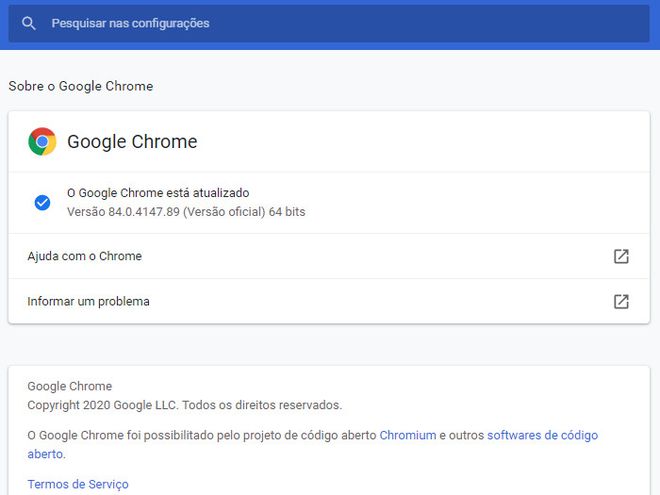Image resolution: width=660 pixels, height=495 pixels.
Task: Click the small Google Chrome label above copyright
Action: (x=69, y=386)
